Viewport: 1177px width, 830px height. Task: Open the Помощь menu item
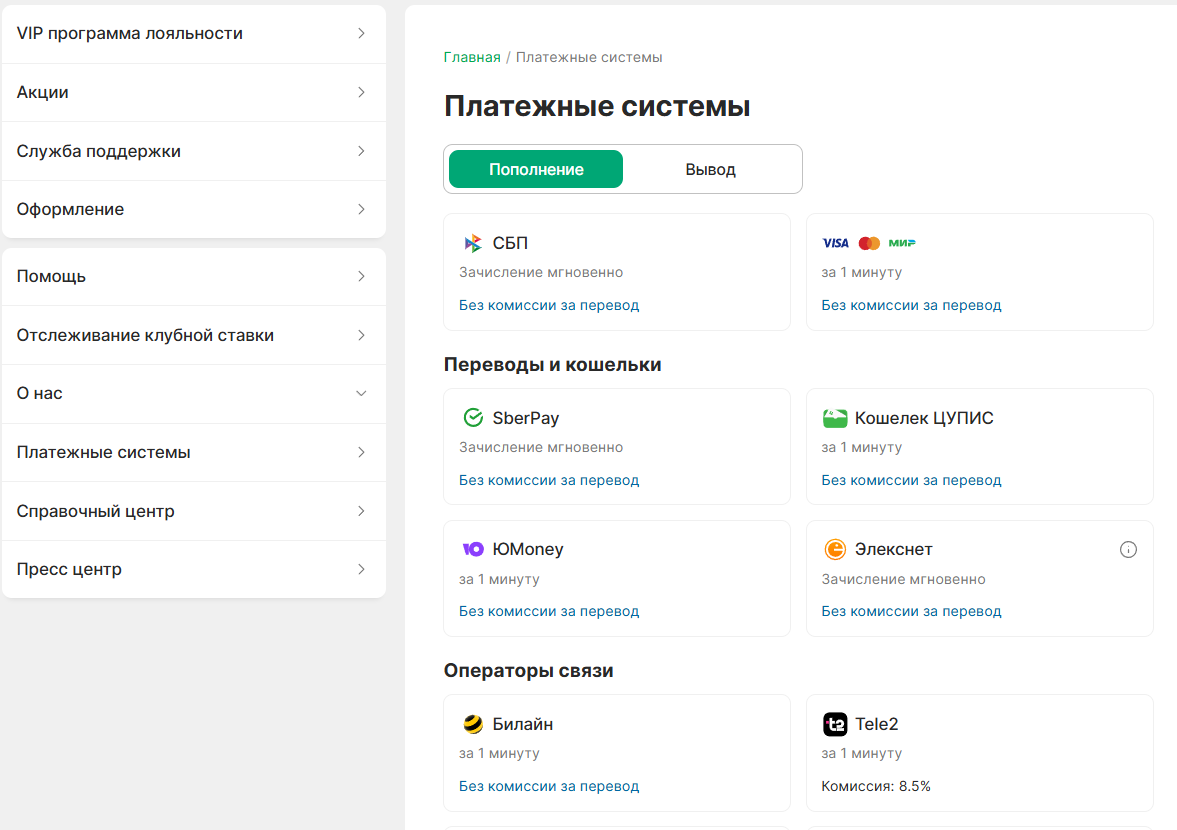194,276
